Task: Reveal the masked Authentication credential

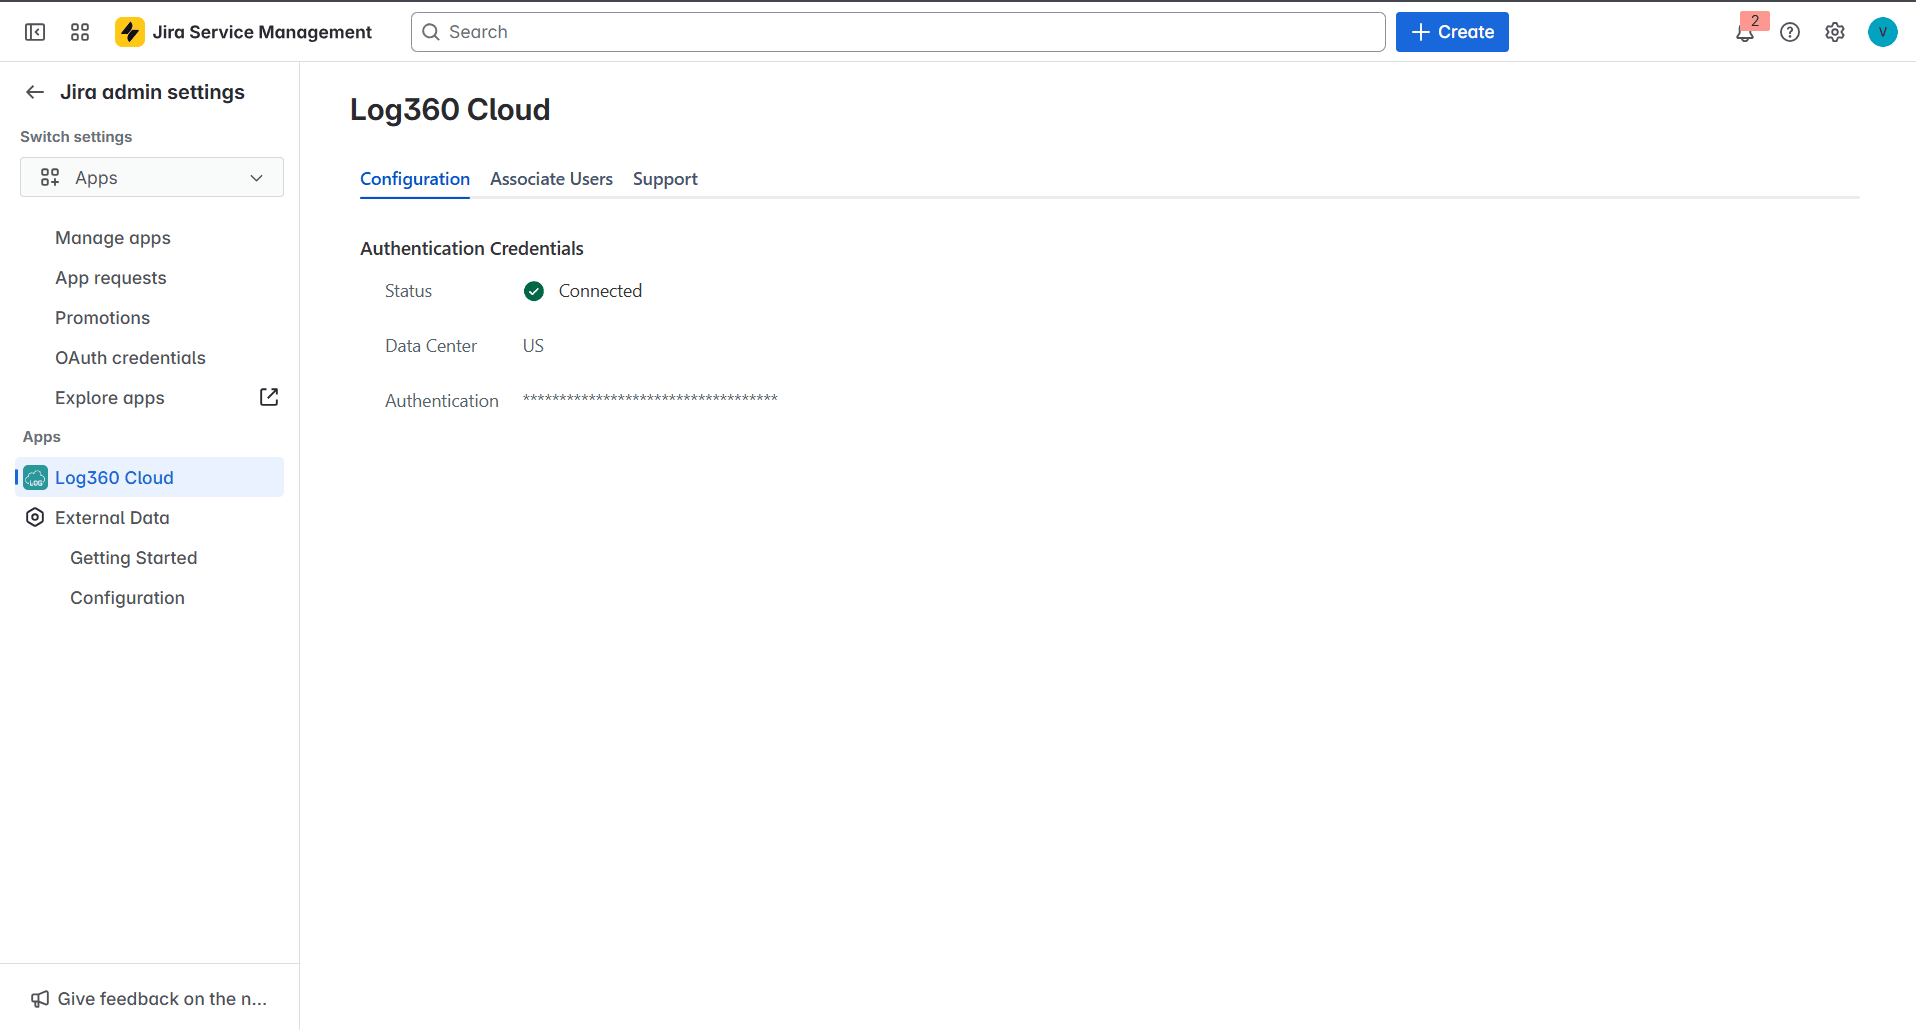Action: (x=650, y=399)
